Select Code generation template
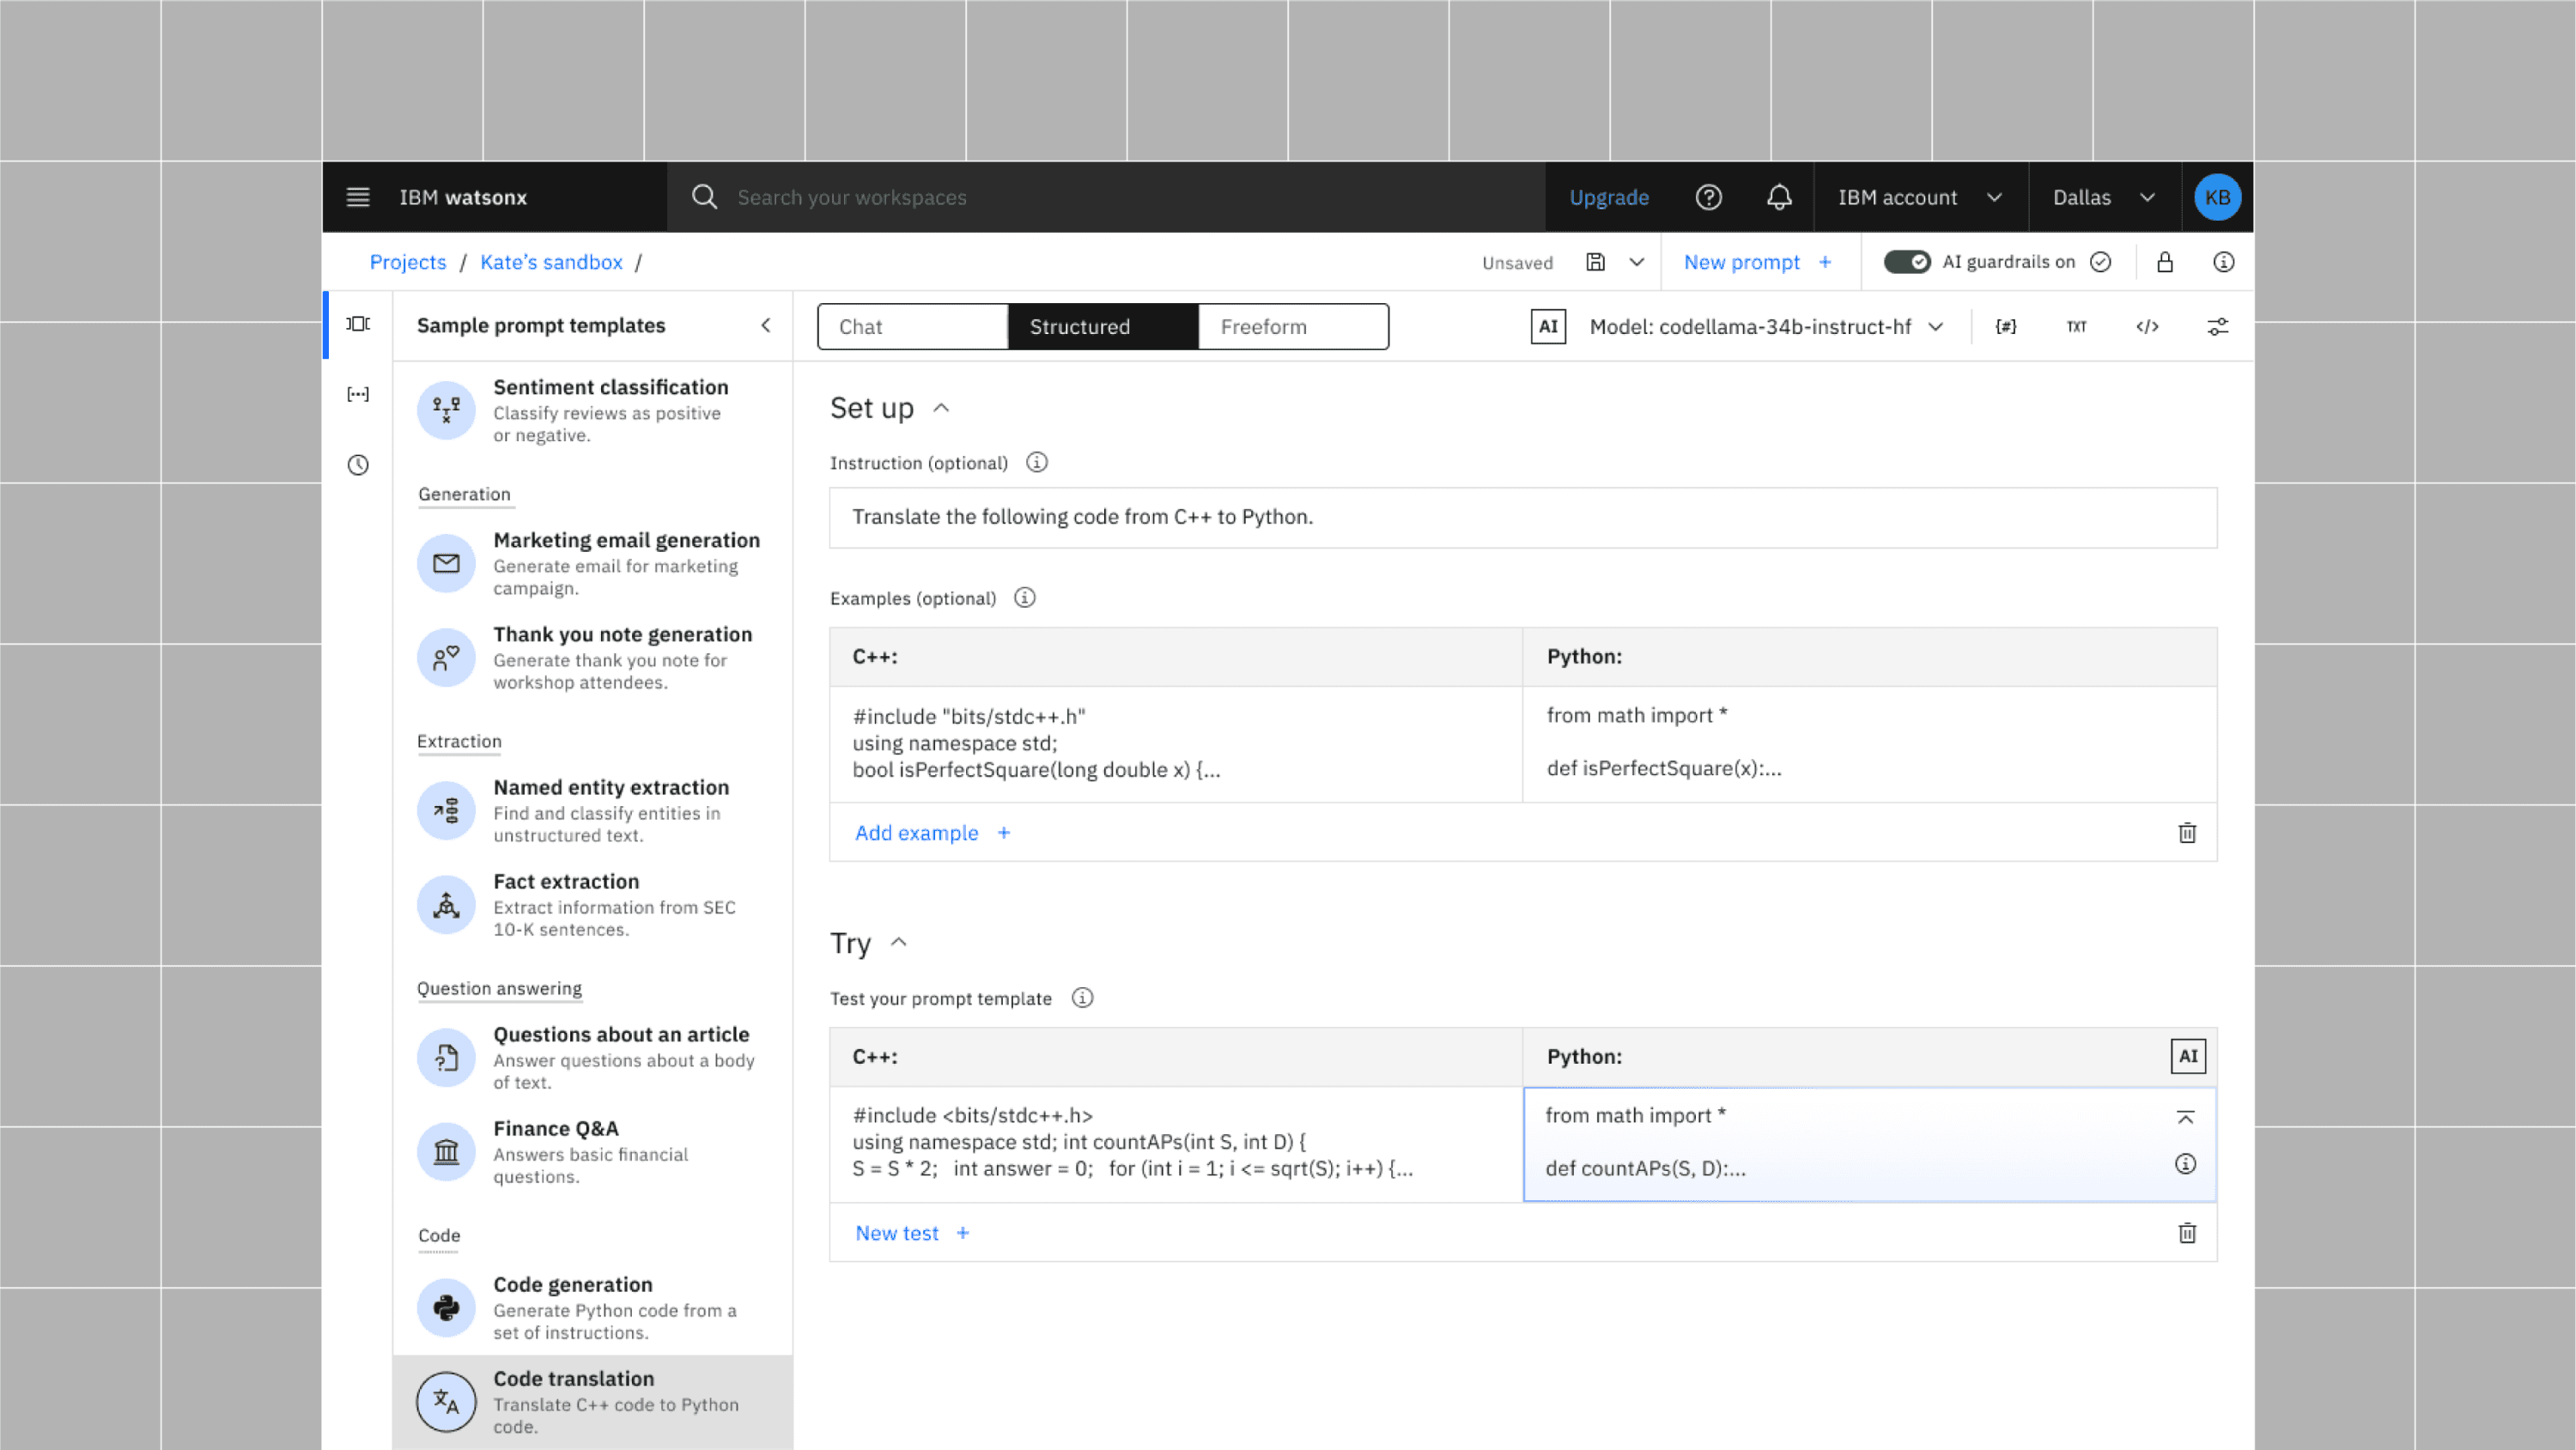2576x1450 pixels. [593, 1308]
